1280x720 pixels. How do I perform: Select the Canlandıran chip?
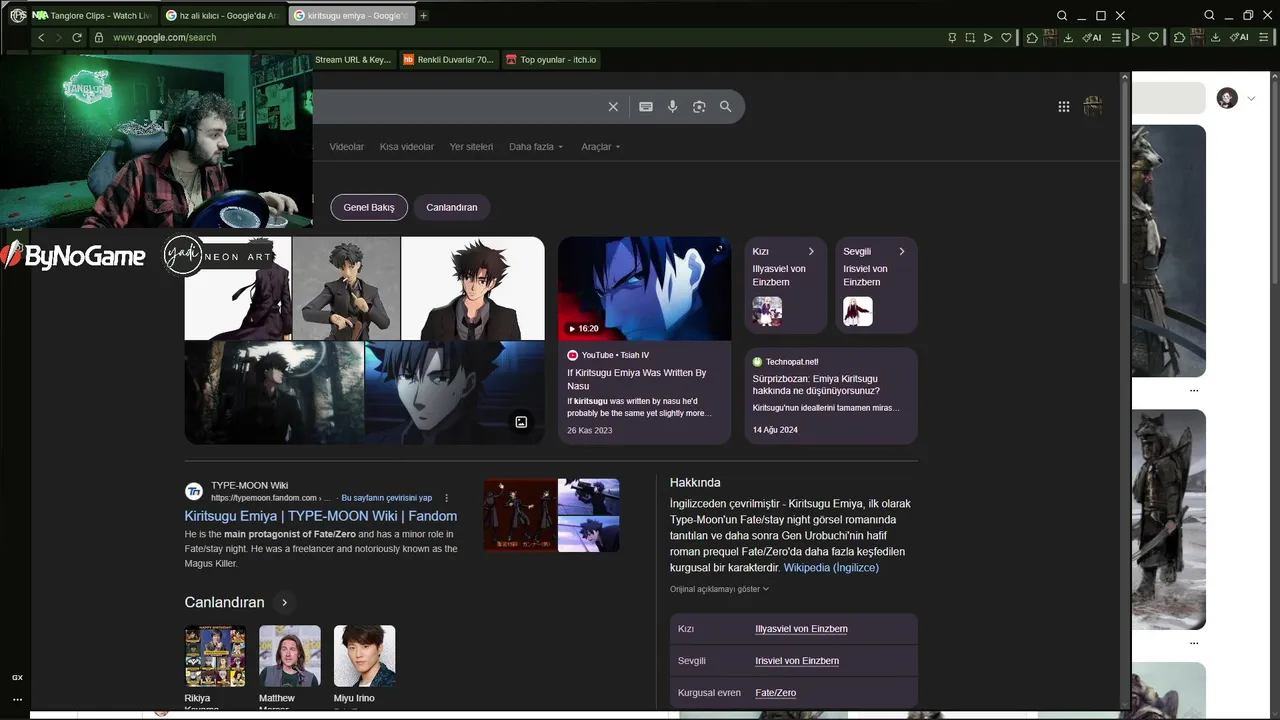point(452,207)
